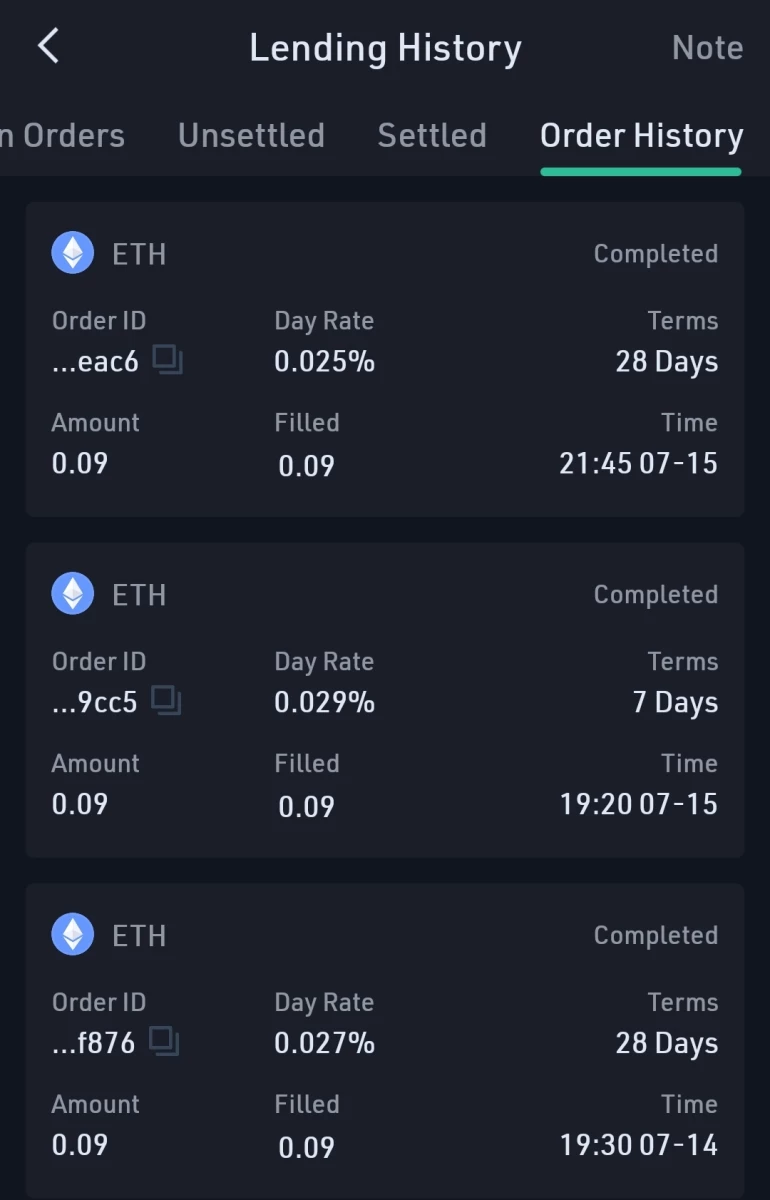This screenshot has height=1200, width=770.
Task: Open the 21:45 07-15 order card
Action: pos(385,359)
